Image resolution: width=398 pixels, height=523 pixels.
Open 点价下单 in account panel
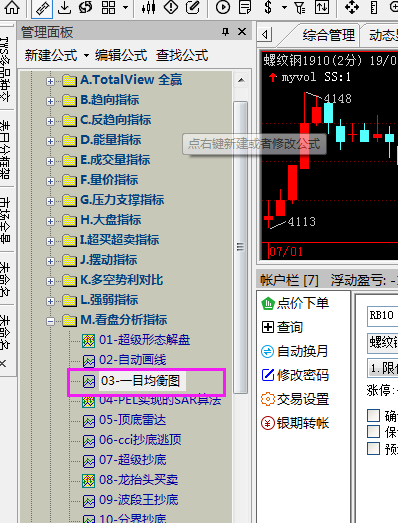(x=295, y=303)
